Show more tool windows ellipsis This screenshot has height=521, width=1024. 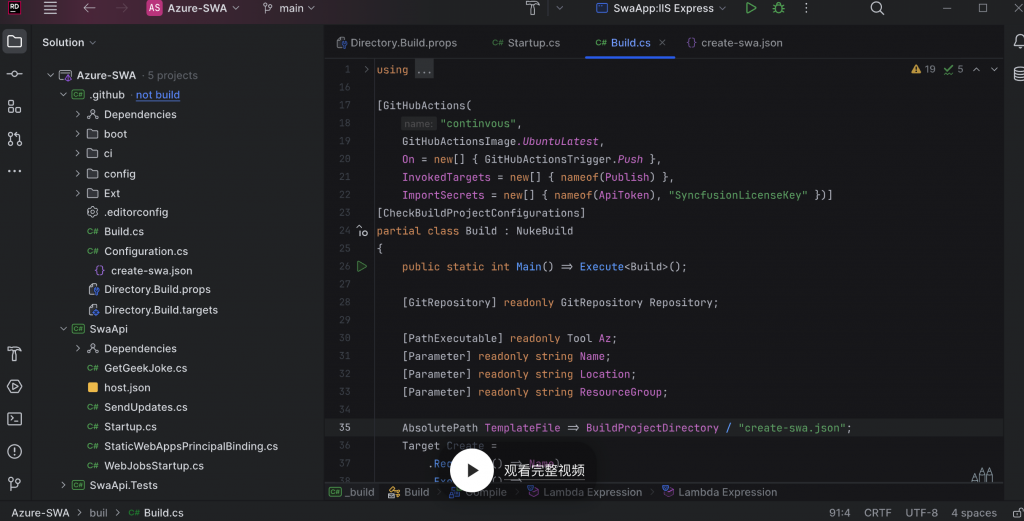(x=14, y=171)
